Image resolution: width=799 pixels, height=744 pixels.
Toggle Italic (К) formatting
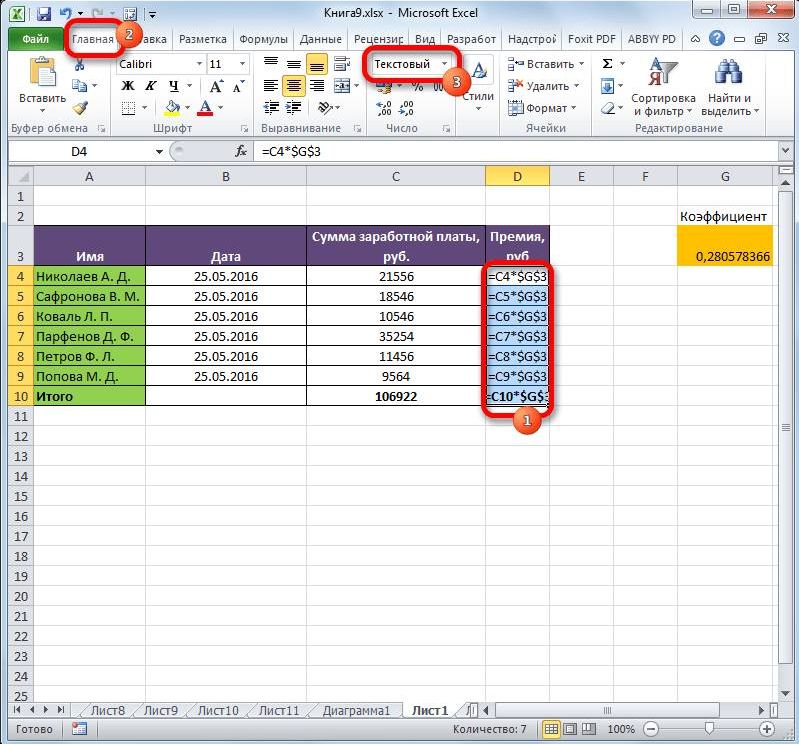(x=150, y=86)
